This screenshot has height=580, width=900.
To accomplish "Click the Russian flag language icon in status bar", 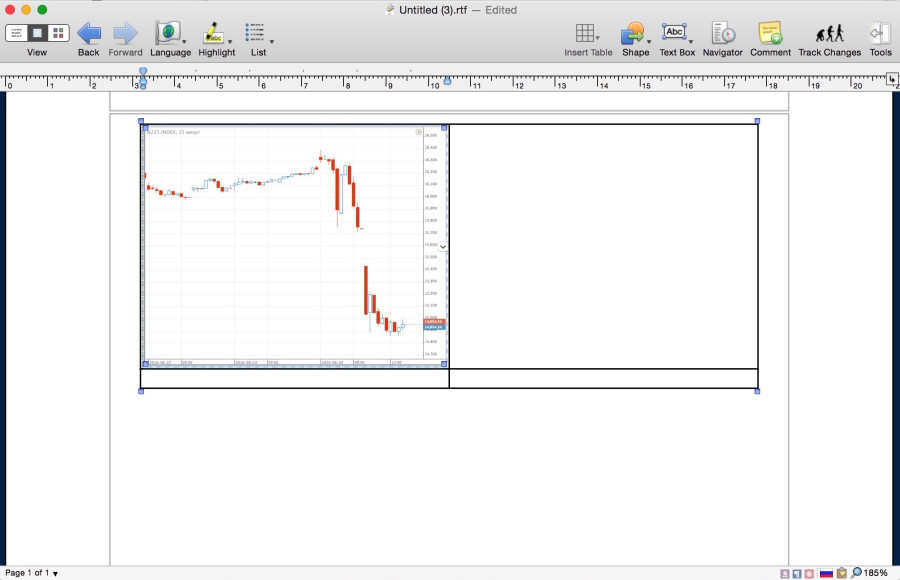I will point(826,573).
